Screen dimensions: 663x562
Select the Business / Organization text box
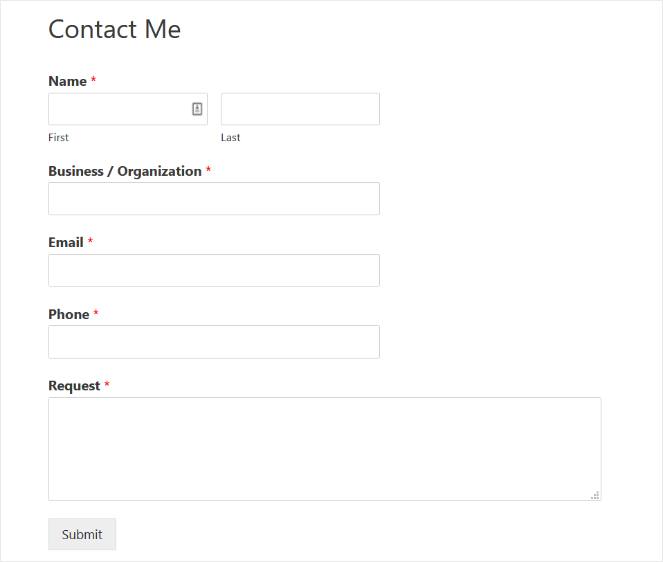point(214,198)
